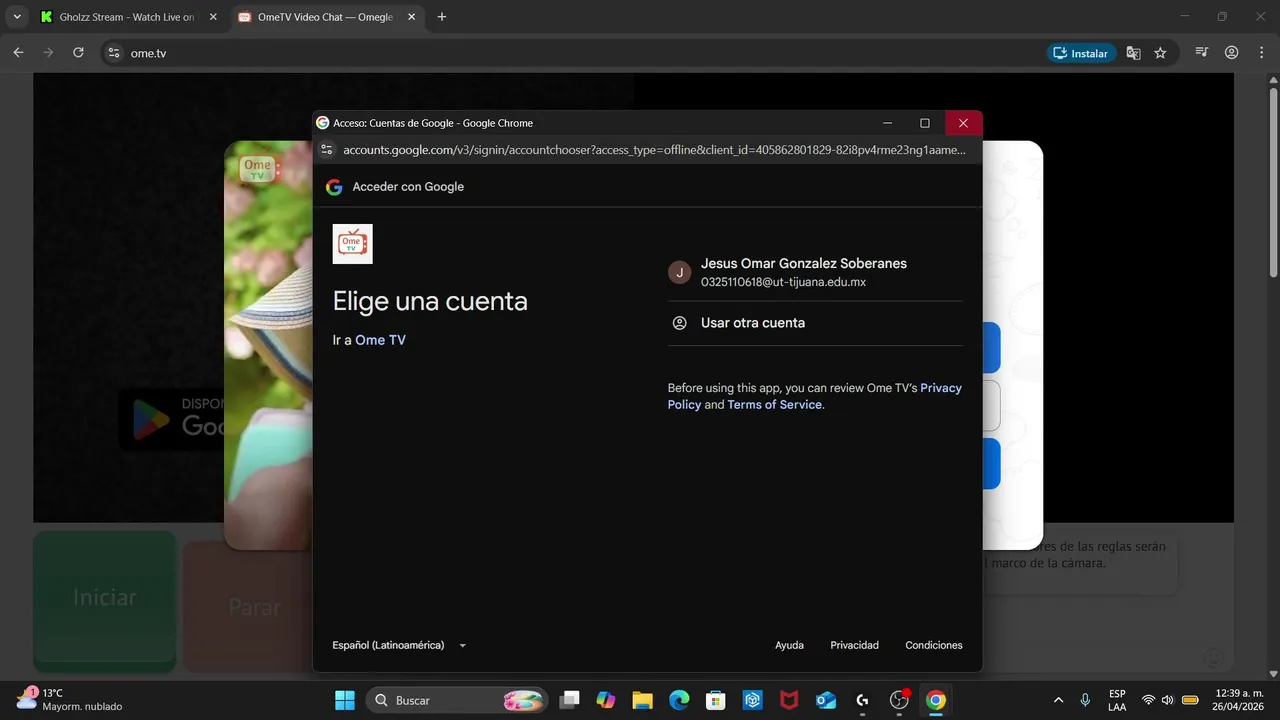Image resolution: width=1280 pixels, height=720 pixels.
Task: Close the OmeTV Video Chat tab
Action: pyautogui.click(x=411, y=17)
